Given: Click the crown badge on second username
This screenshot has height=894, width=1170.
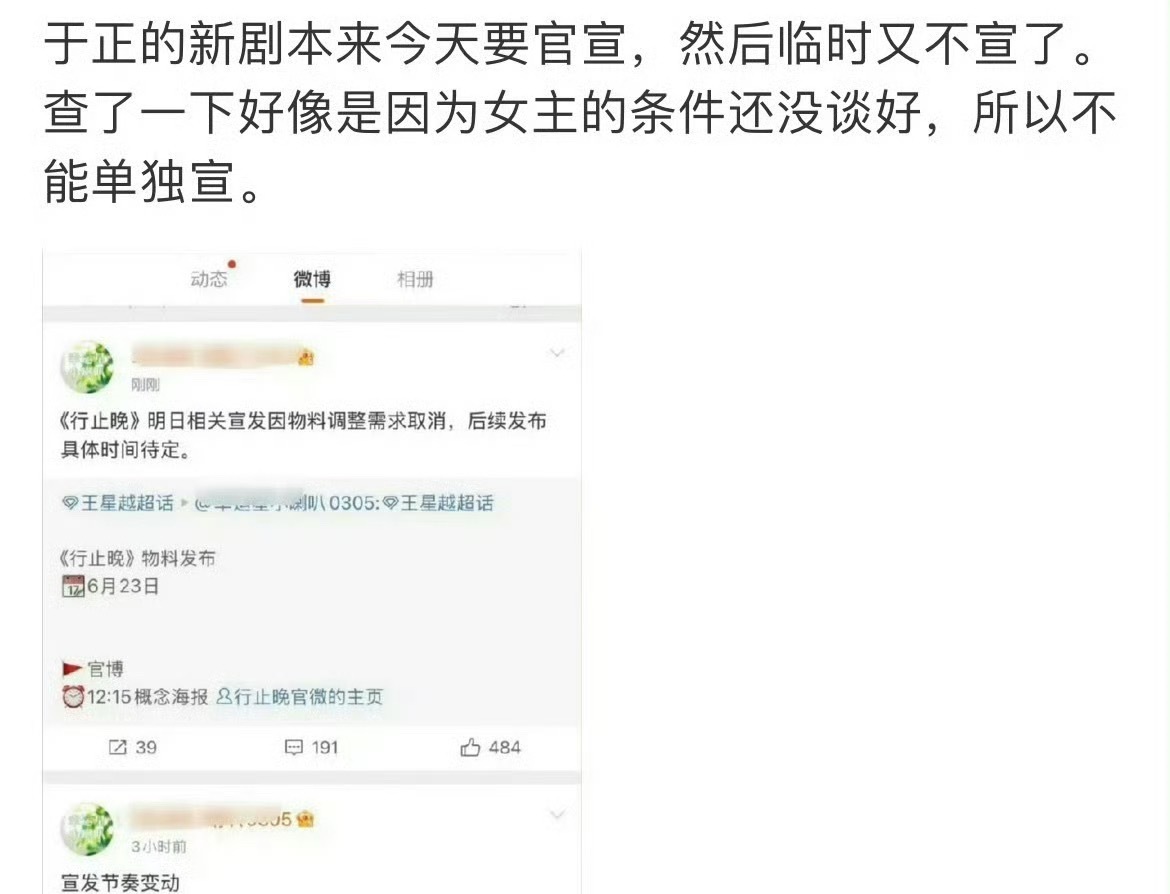Looking at the screenshot, I should click(x=305, y=819).
